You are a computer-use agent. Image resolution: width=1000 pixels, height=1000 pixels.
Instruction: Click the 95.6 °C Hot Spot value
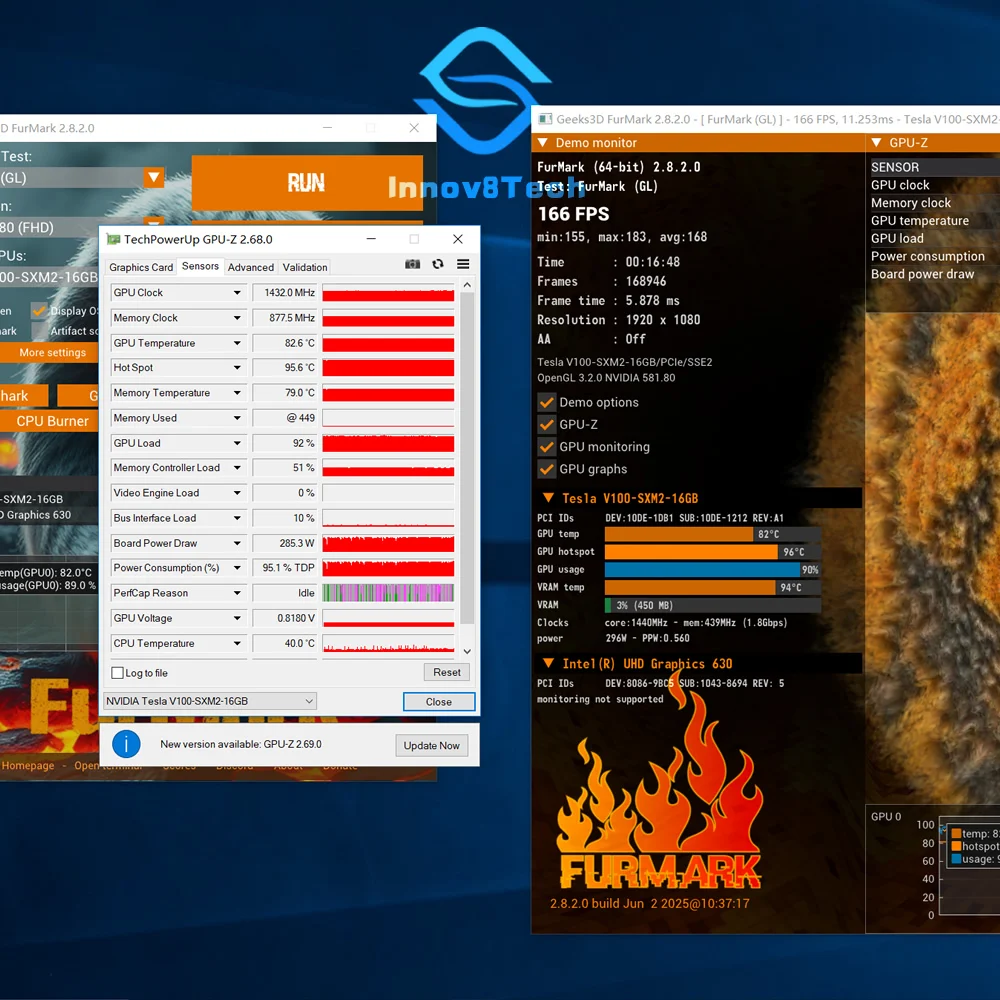click(285, 367)
